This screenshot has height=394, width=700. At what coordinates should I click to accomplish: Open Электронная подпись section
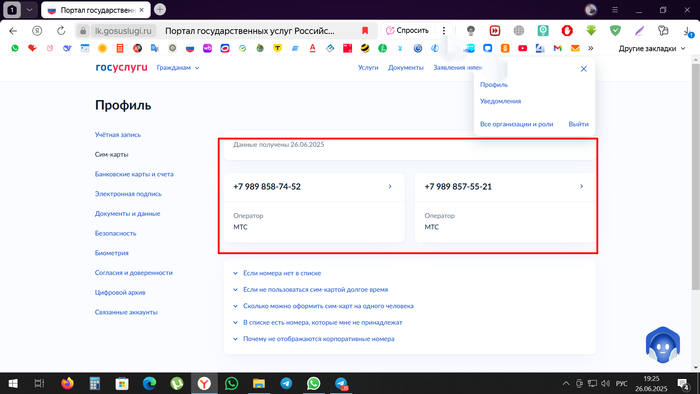128,194
